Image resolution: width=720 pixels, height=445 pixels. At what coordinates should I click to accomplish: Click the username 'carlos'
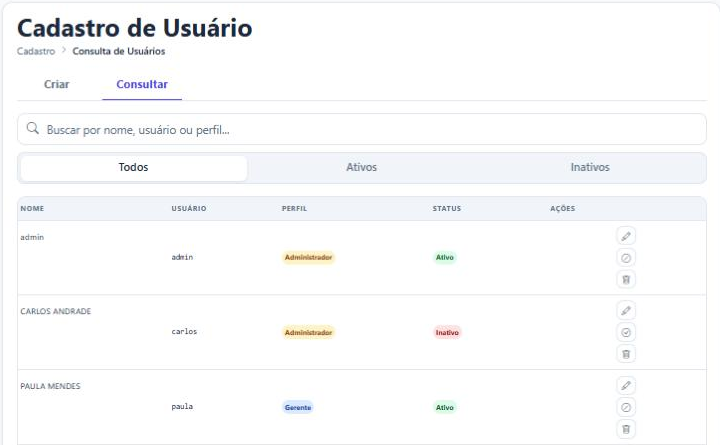184,332
